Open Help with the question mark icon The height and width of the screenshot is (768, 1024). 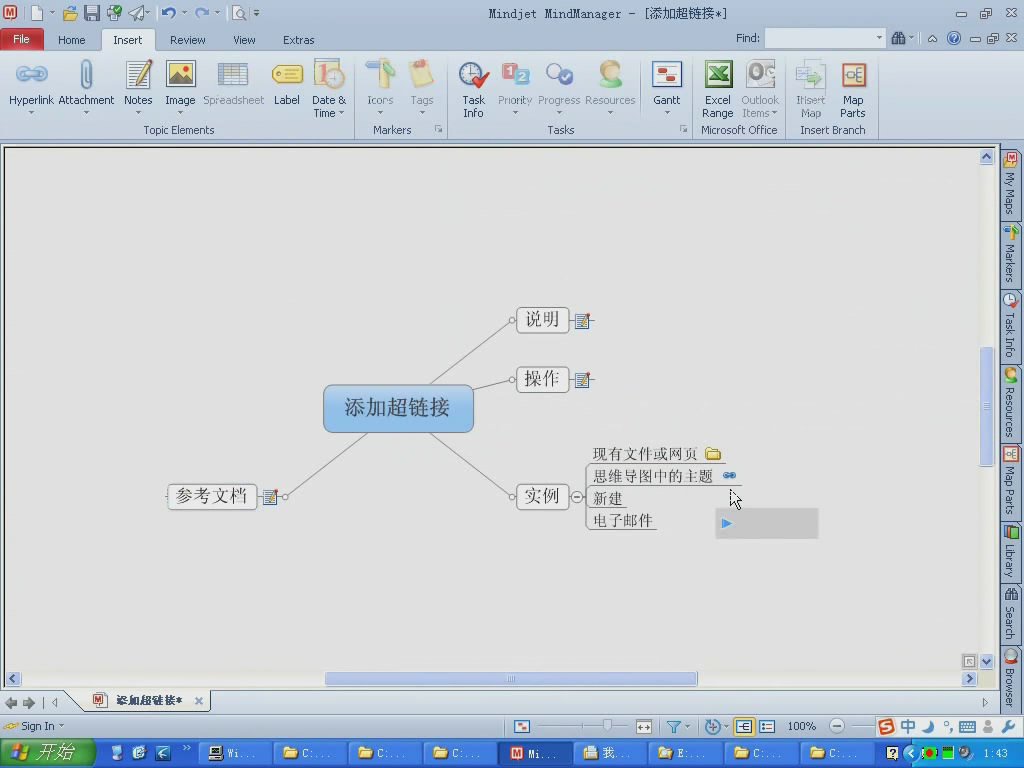[953, 39]
